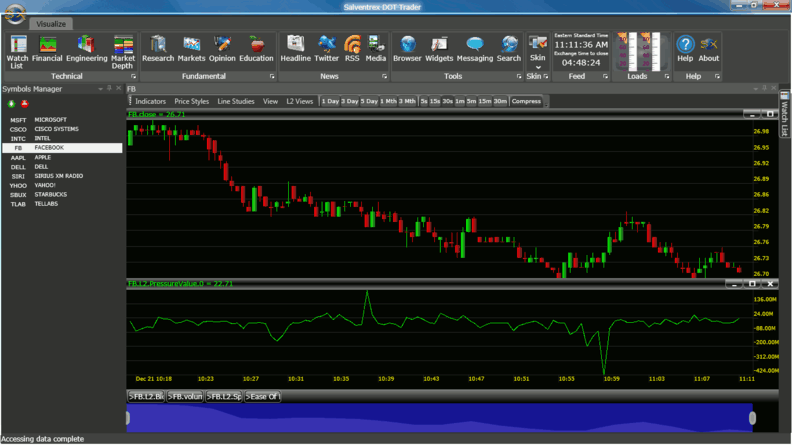The image size is (792, 445).
Task: Open Symbols Manager panel options dropdown
Action: (x=101, y=89)
